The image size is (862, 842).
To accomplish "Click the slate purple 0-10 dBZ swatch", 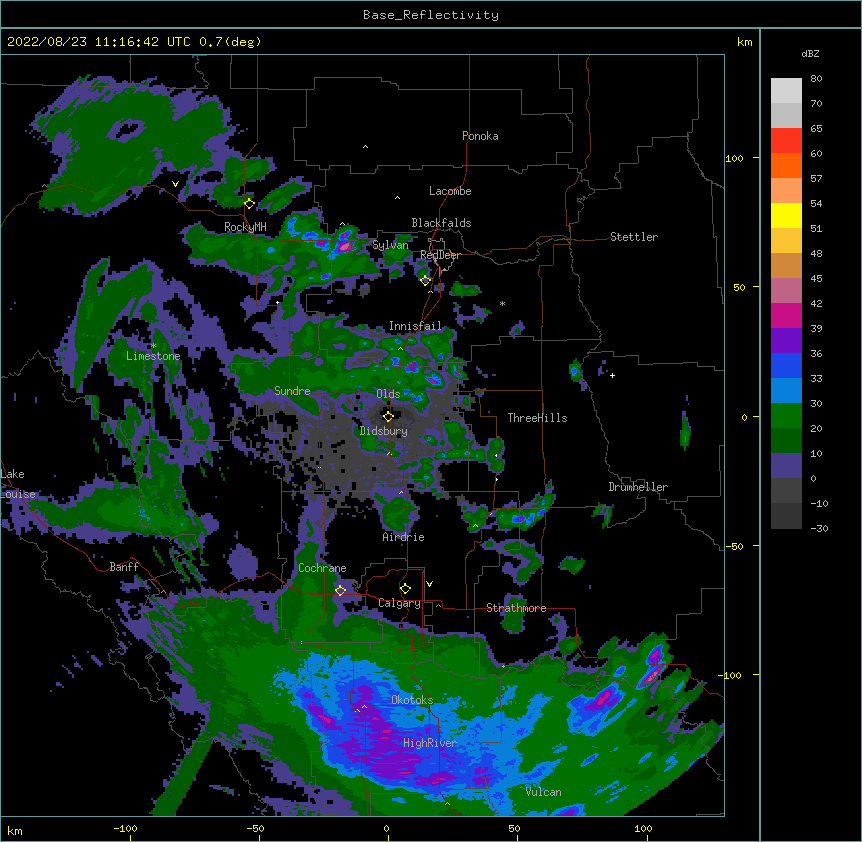I will (786, 466).
